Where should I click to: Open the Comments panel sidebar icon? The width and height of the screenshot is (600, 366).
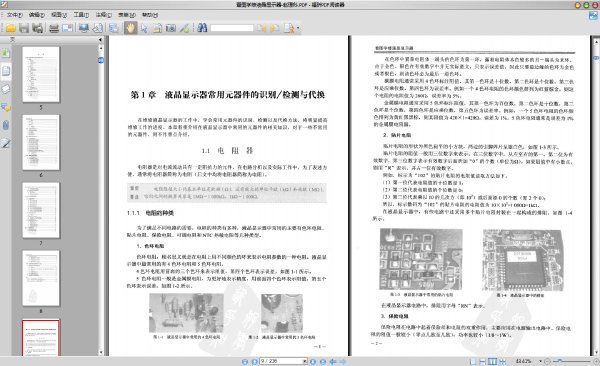pos(6,107)
